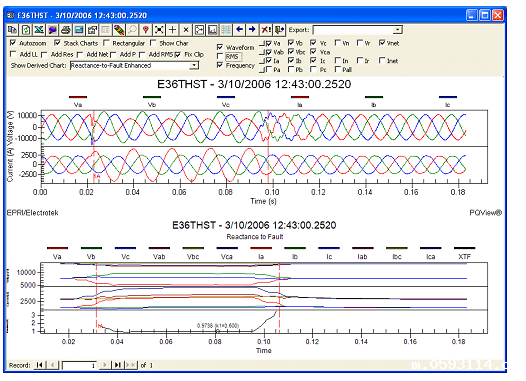
Task: Toggle the Autozoom checkbox
Action: click(x=13, y=43)
